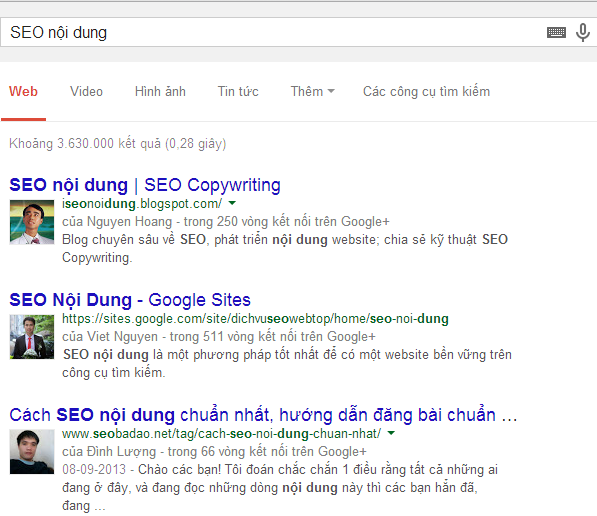The height and width of the screenshot is (516, 597).
Task: Click Nguyen Hoang author photo thumbnail
Action: [32, 222]
